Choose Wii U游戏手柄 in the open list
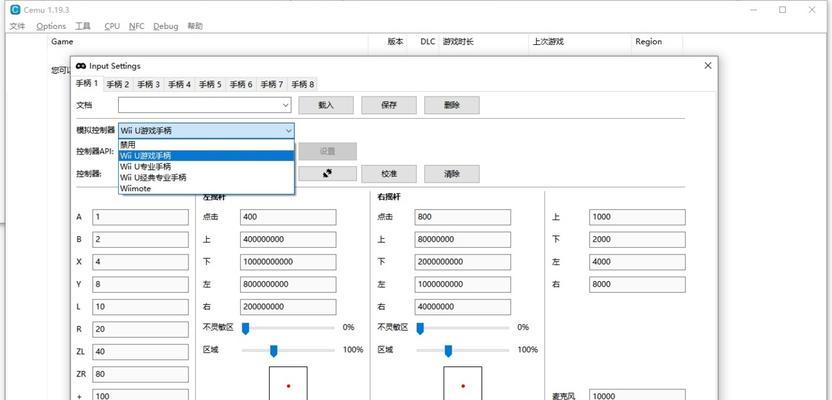This screenshot has height=400, width=832. (206, 155)
